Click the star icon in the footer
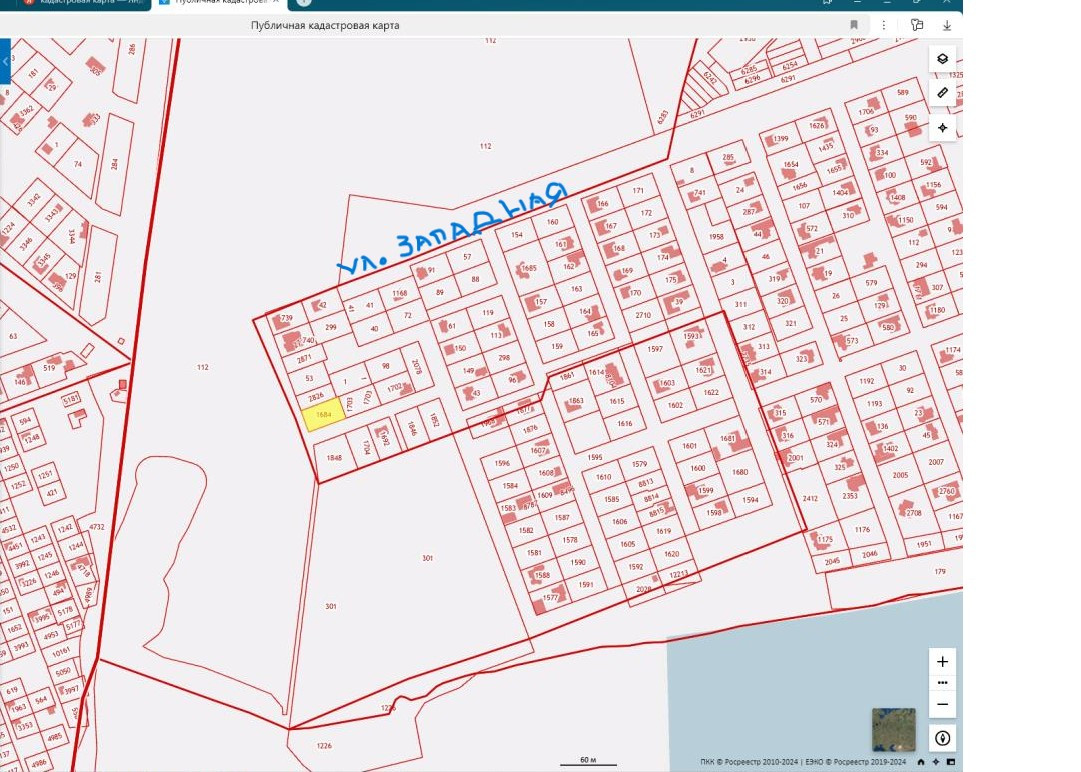Screen dimensions: 1081x772 [x=936, y=762]
